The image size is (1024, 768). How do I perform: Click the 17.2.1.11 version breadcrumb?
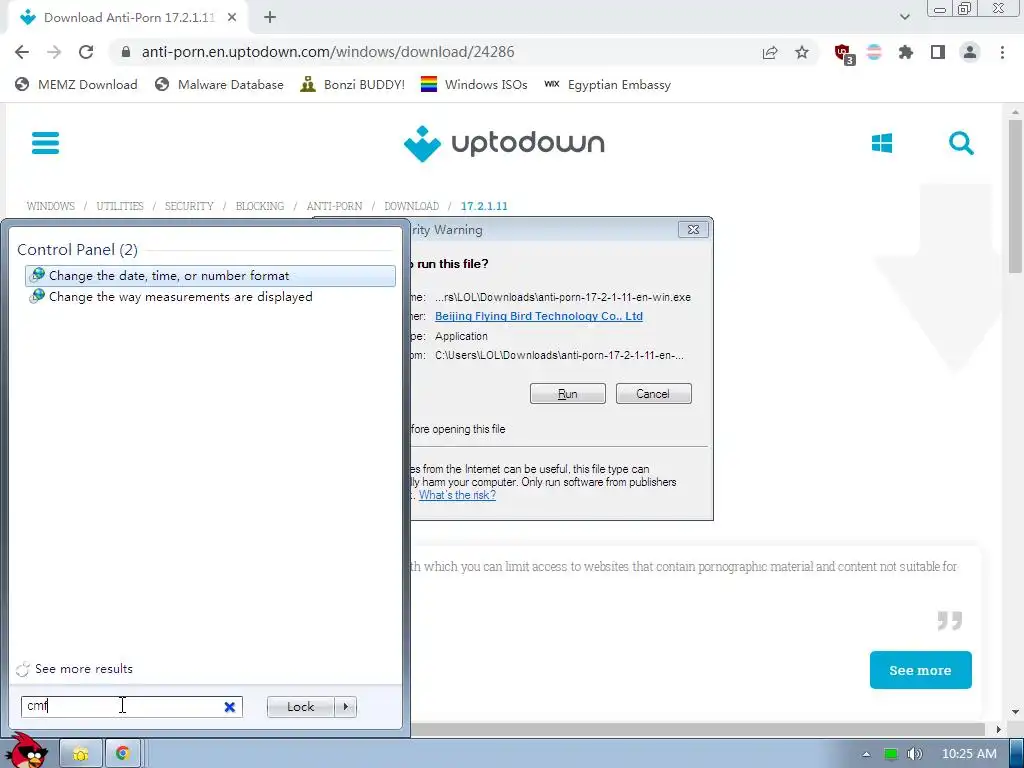coord(484,206)
